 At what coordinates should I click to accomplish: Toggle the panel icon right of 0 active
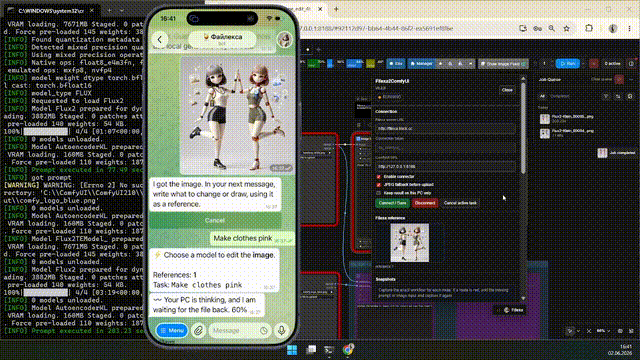point(631,64)
